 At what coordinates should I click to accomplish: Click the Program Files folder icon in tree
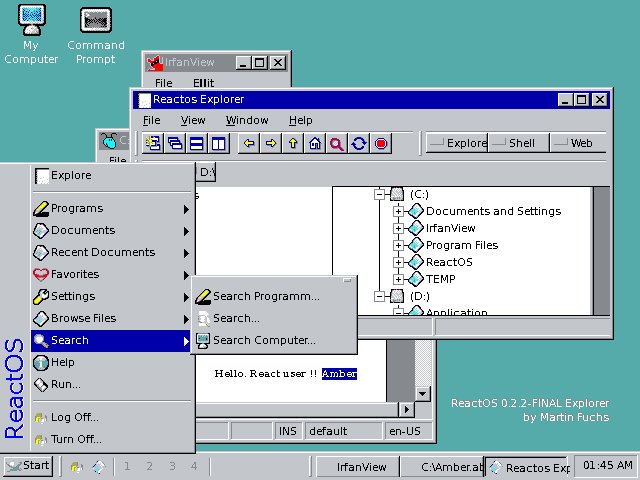click(416, 245)
